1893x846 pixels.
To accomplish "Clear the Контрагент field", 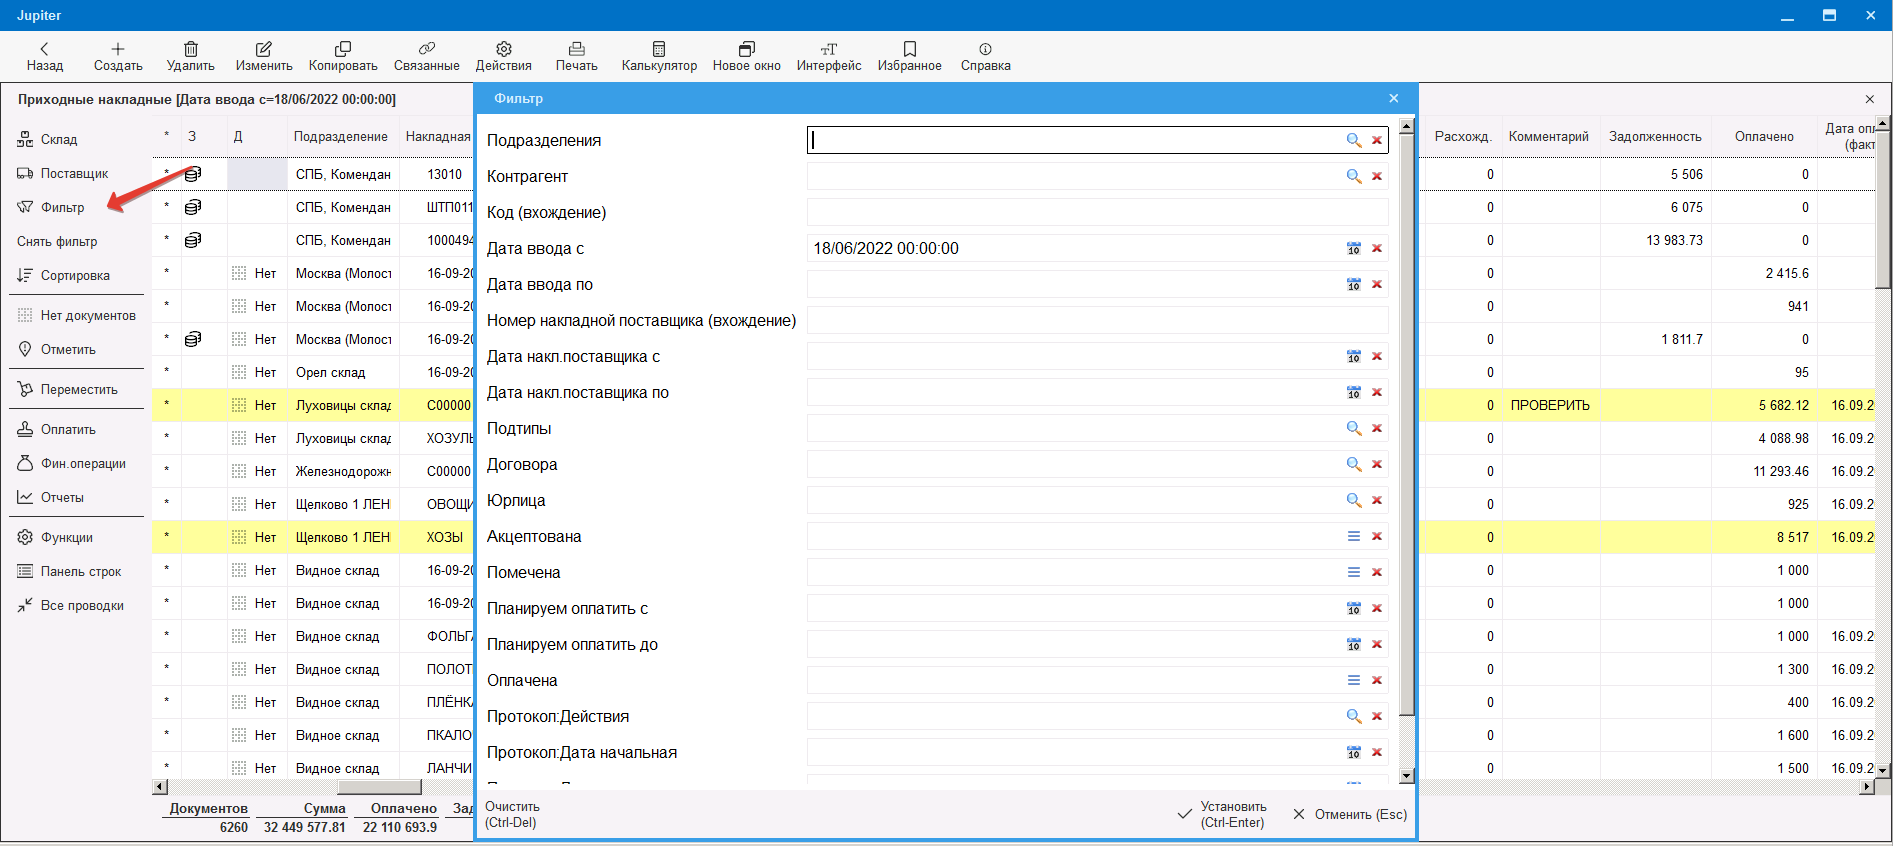I will coord(1377,176).
